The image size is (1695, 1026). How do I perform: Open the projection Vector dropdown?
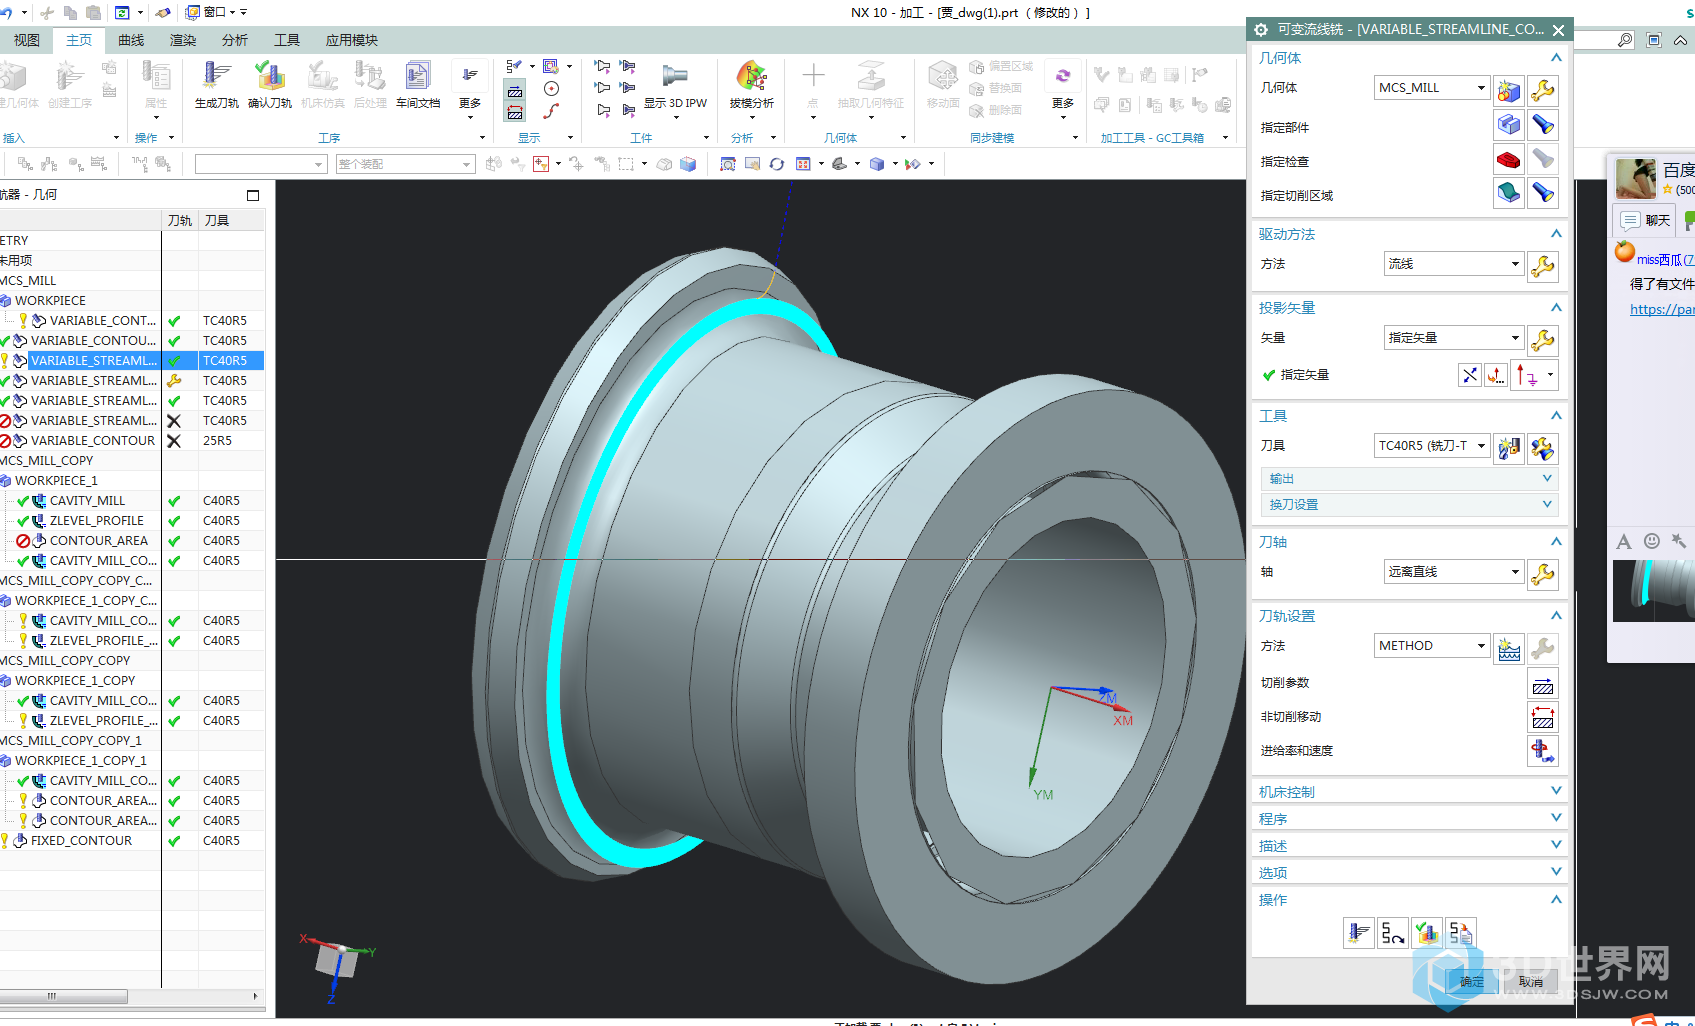pyautogui.click(x=1454, y=338)
